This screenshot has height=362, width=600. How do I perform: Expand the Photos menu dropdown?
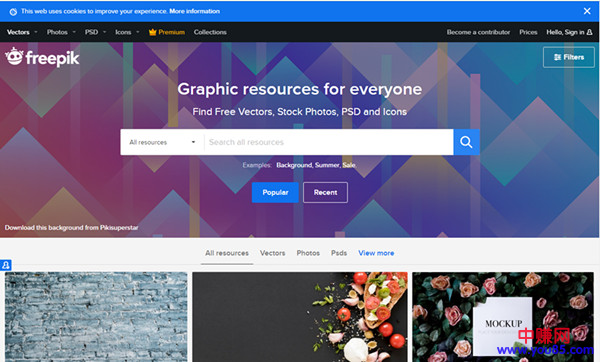pyautogui.click(x=74, y=32)
